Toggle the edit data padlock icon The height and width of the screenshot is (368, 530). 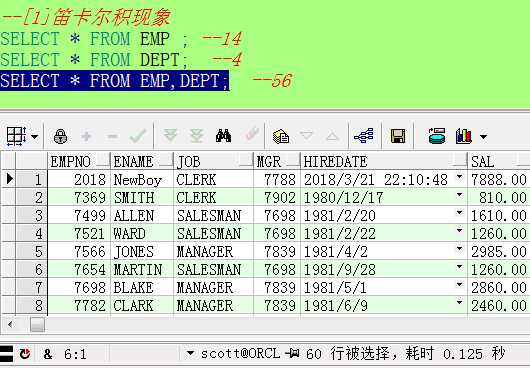[61, 137]
